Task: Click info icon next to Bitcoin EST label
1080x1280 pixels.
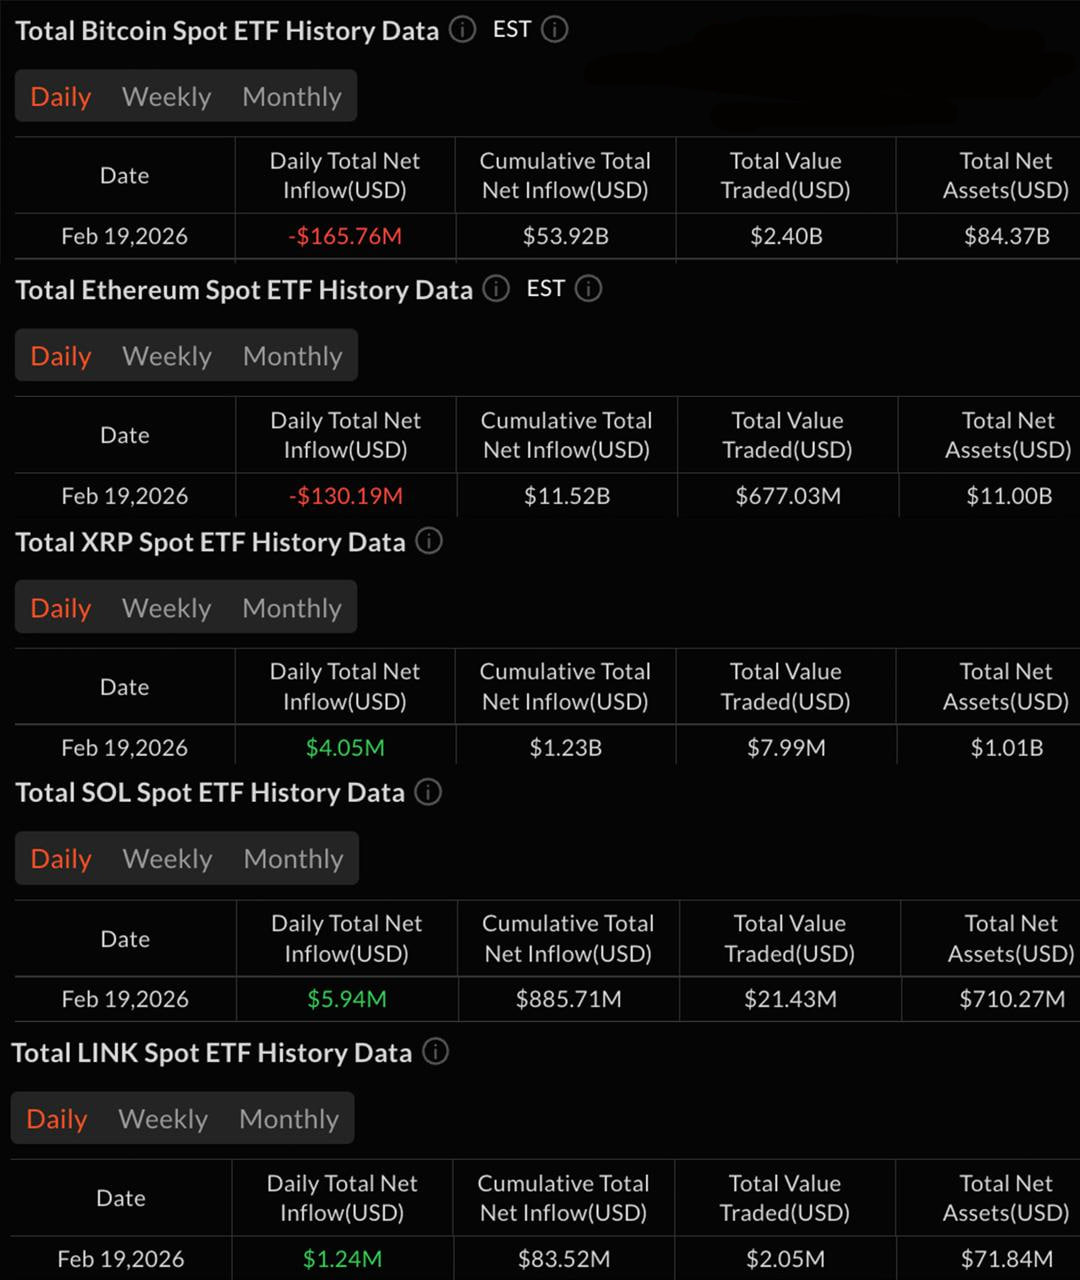Action: click(555, 30)
